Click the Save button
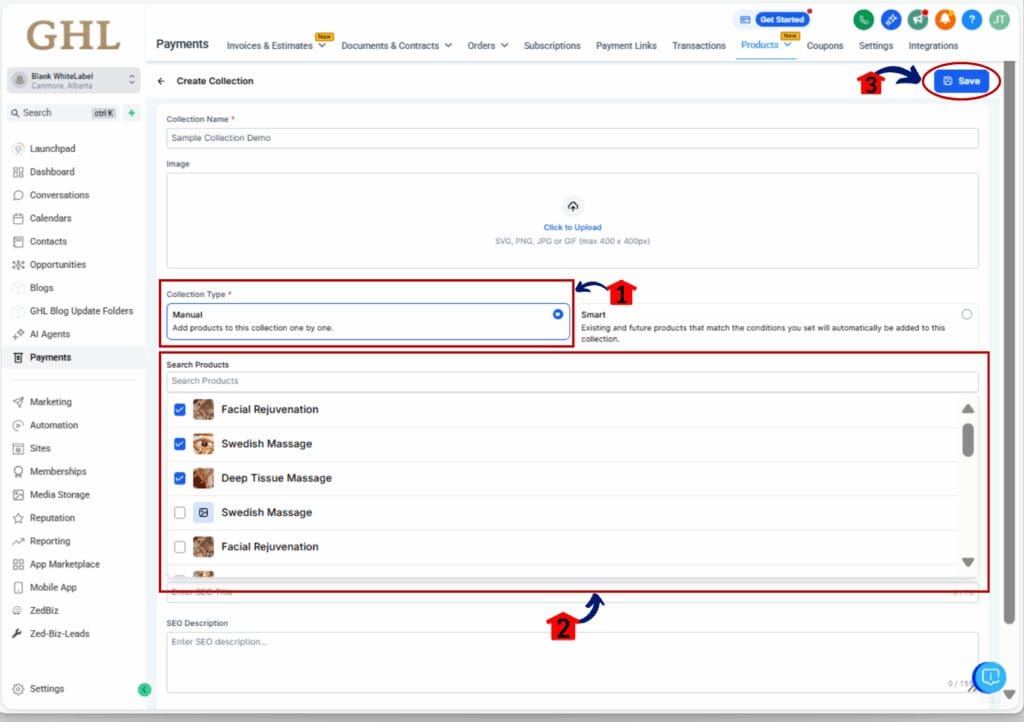1024x722 pixels. [959, 81]
